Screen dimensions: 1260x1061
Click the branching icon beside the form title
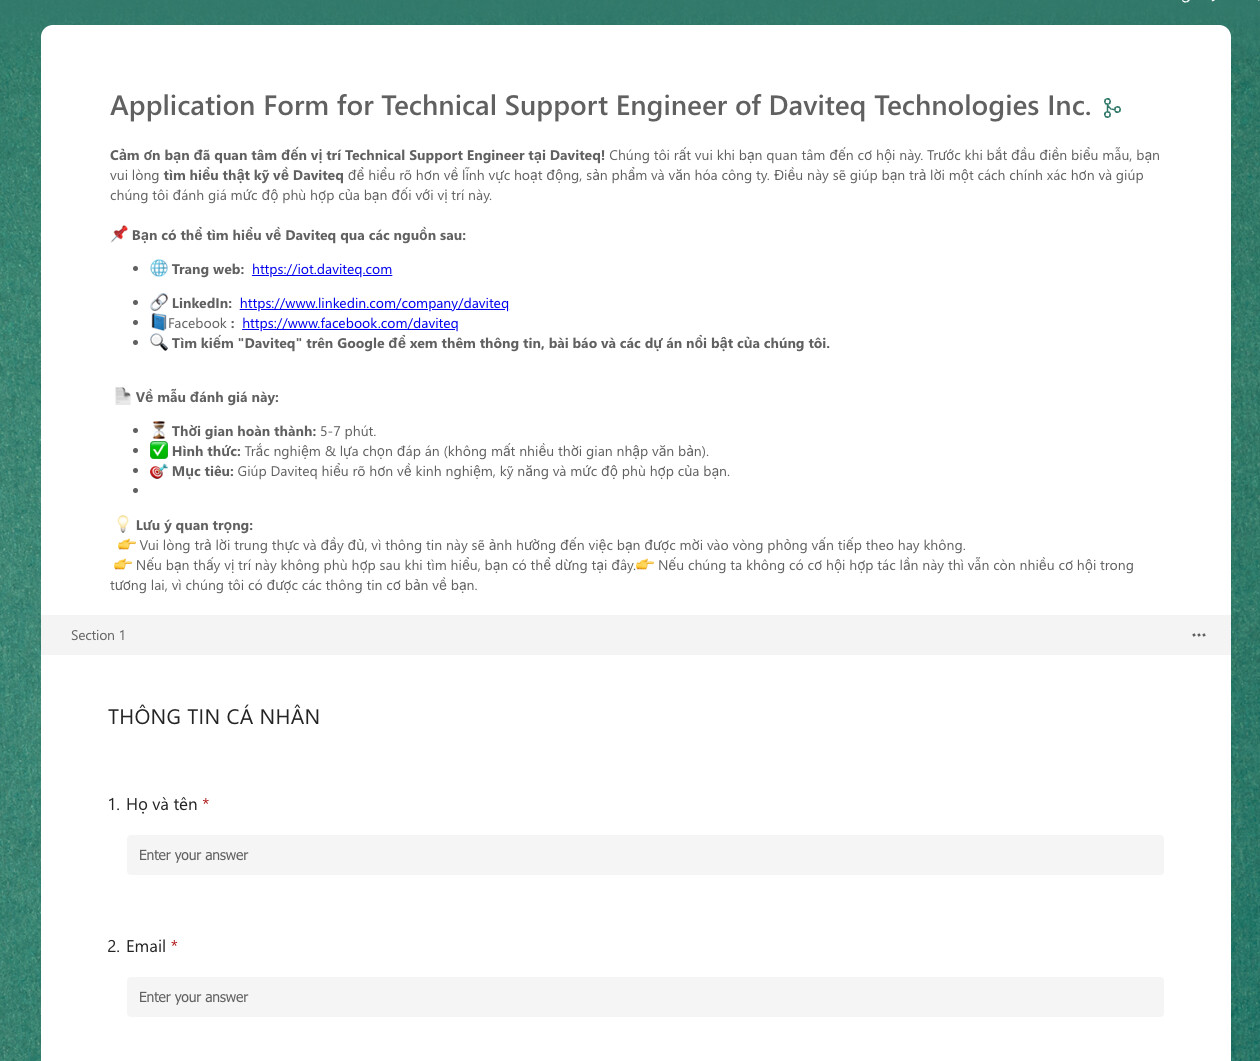(x=1111, y=108)
